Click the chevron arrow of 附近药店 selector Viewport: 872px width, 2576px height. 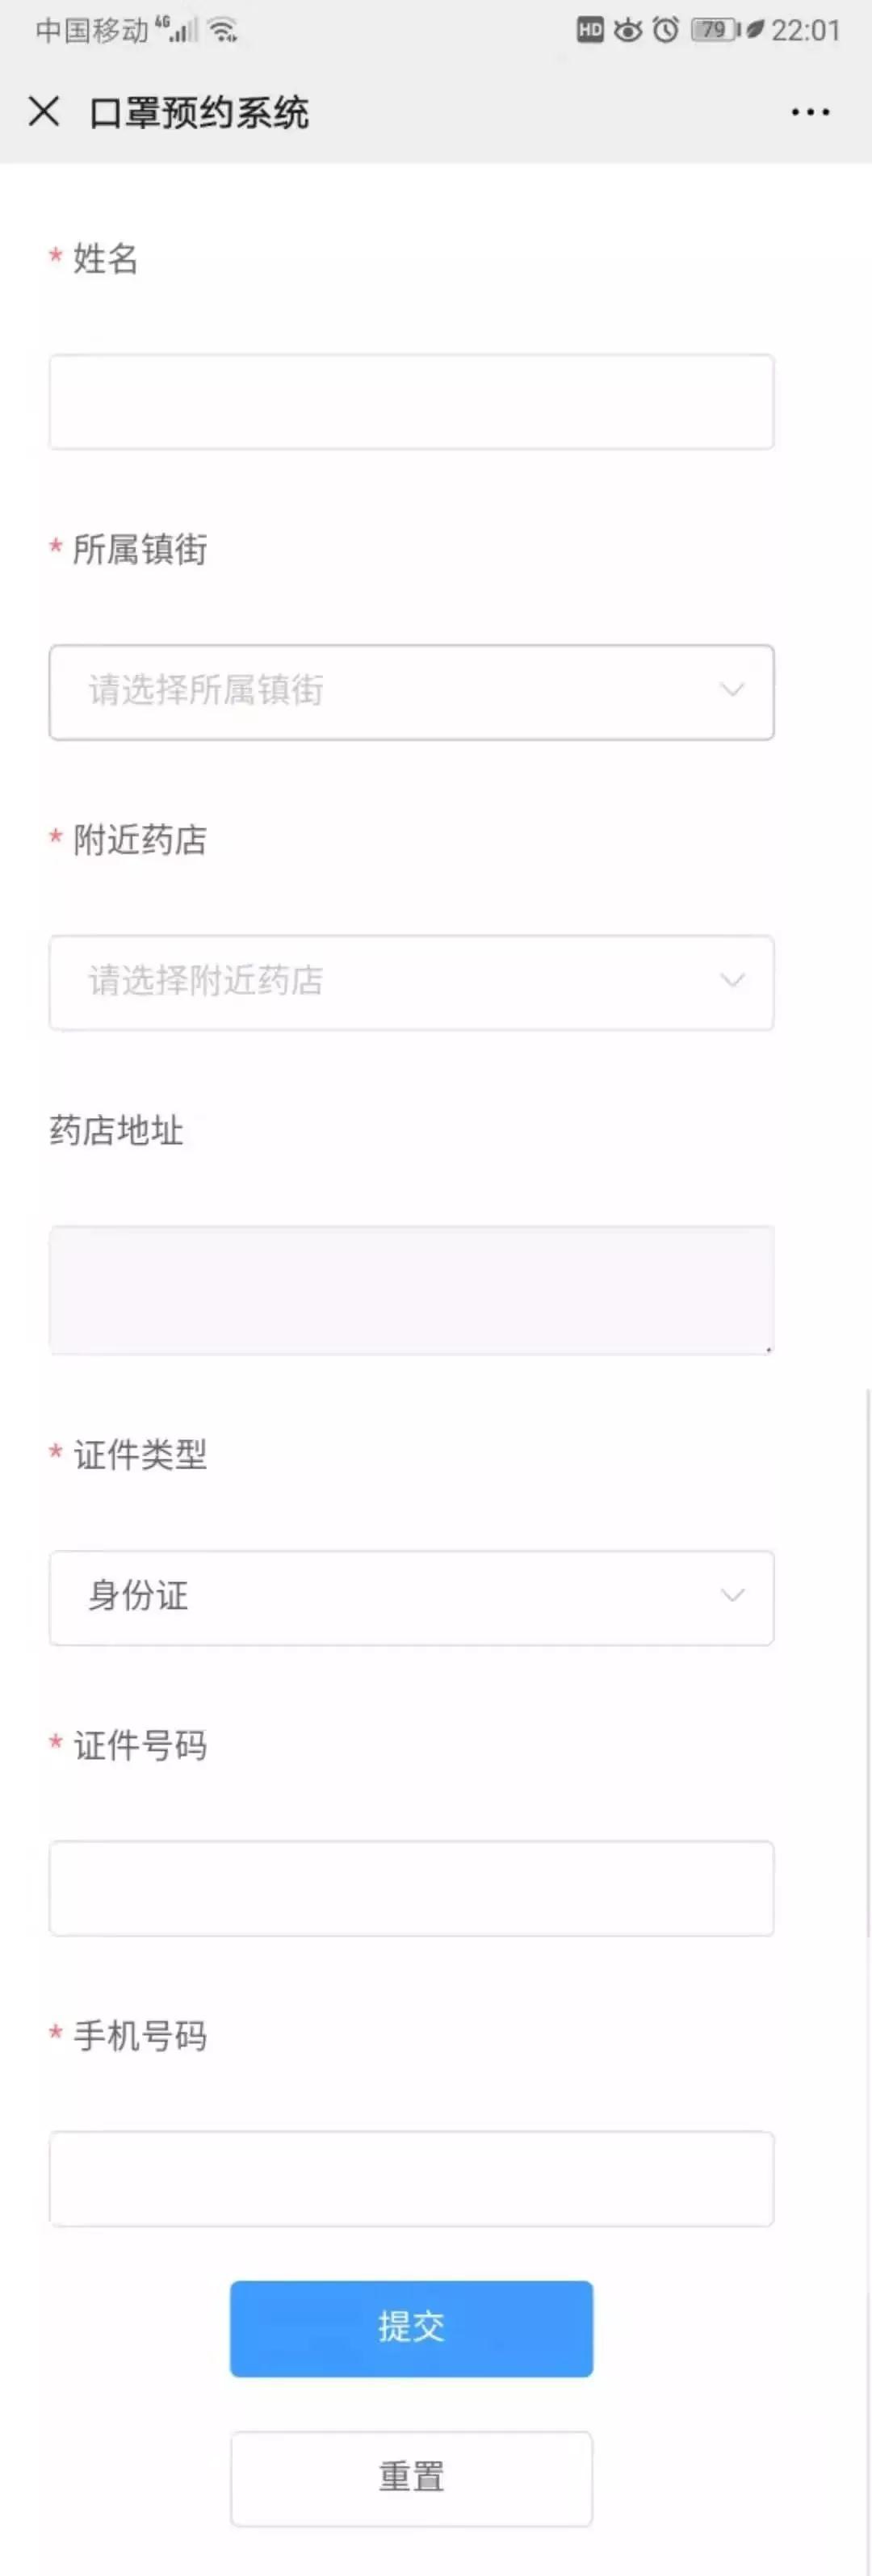pos(733,980)
